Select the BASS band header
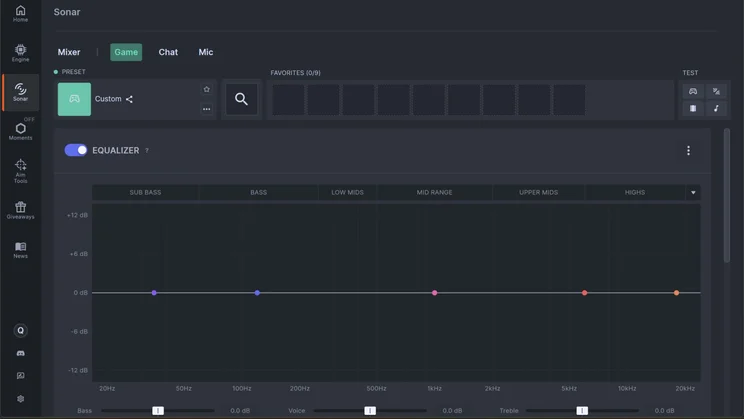The width and height of the screenshot is (744, 419). pos(259,193)
